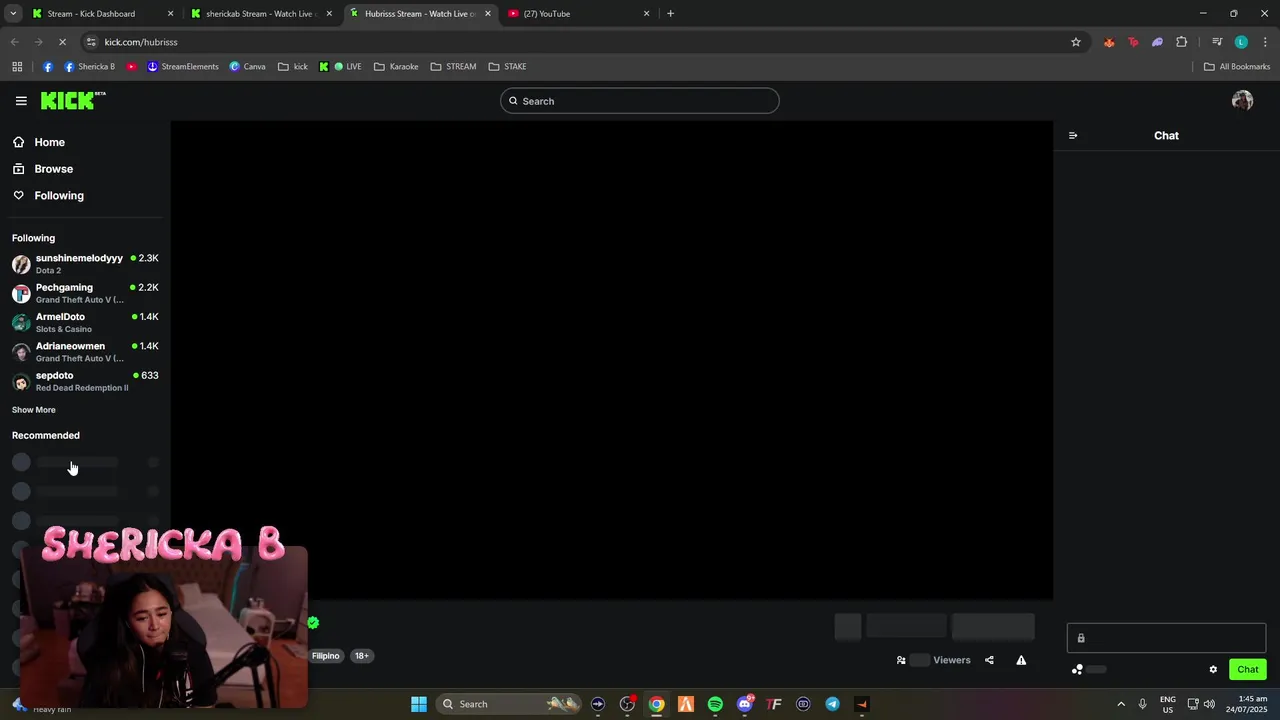Open the hamburger sidebar menu
Image resolution: width=1280 pixels, height=720 pixels.
(x=21, y=101)
